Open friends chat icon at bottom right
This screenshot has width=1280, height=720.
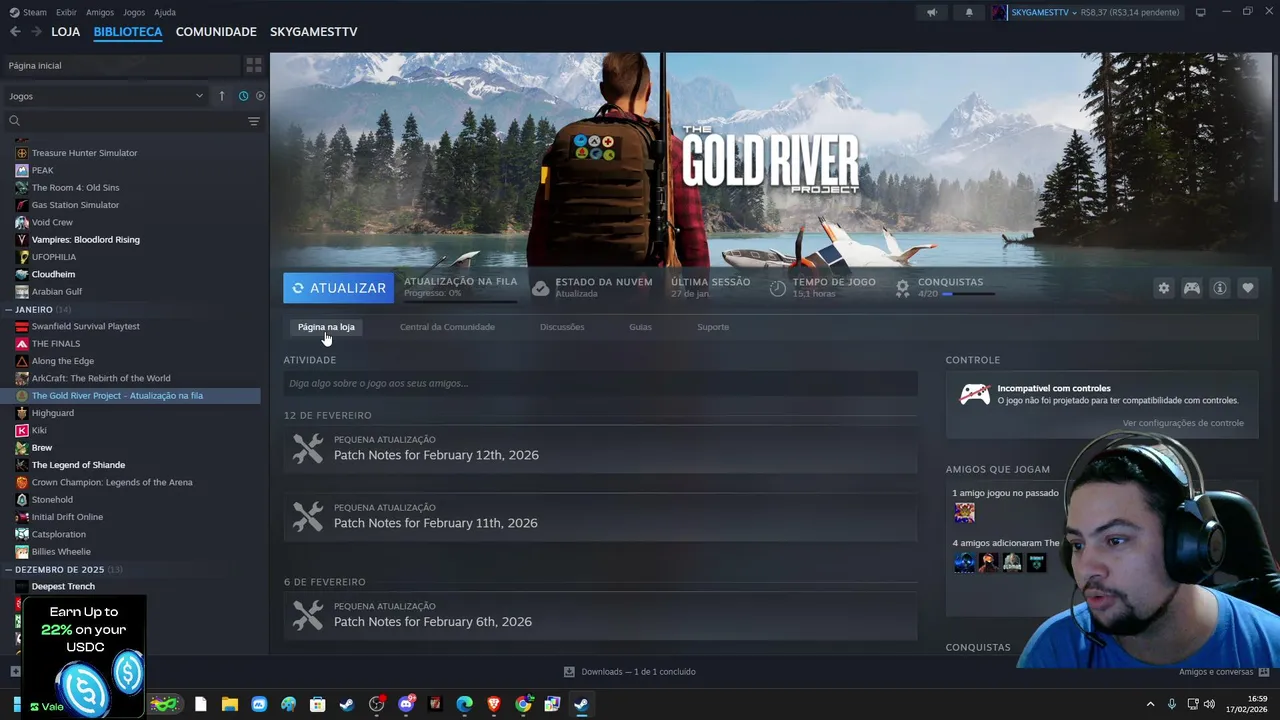(1264, 672)
